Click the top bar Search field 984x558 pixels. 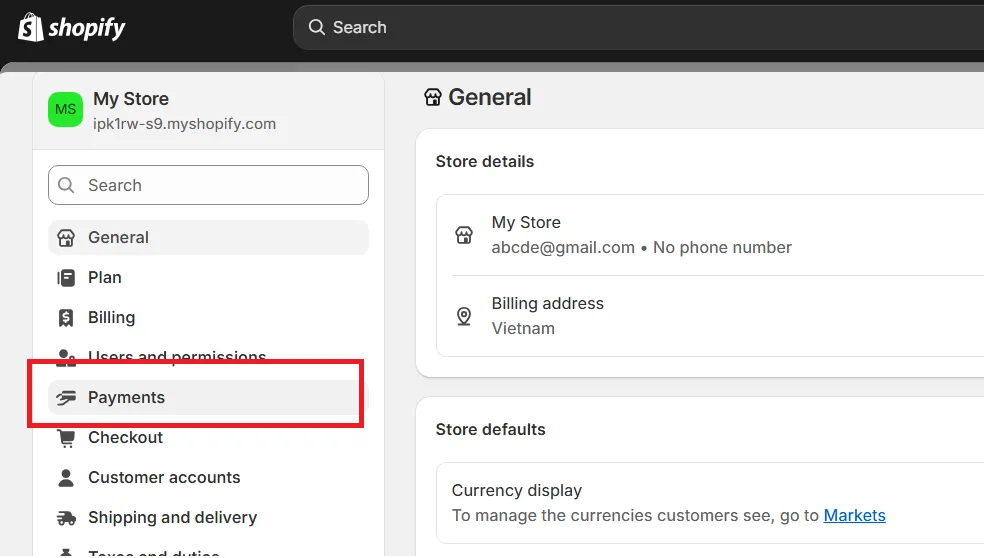tap(638, 28)
